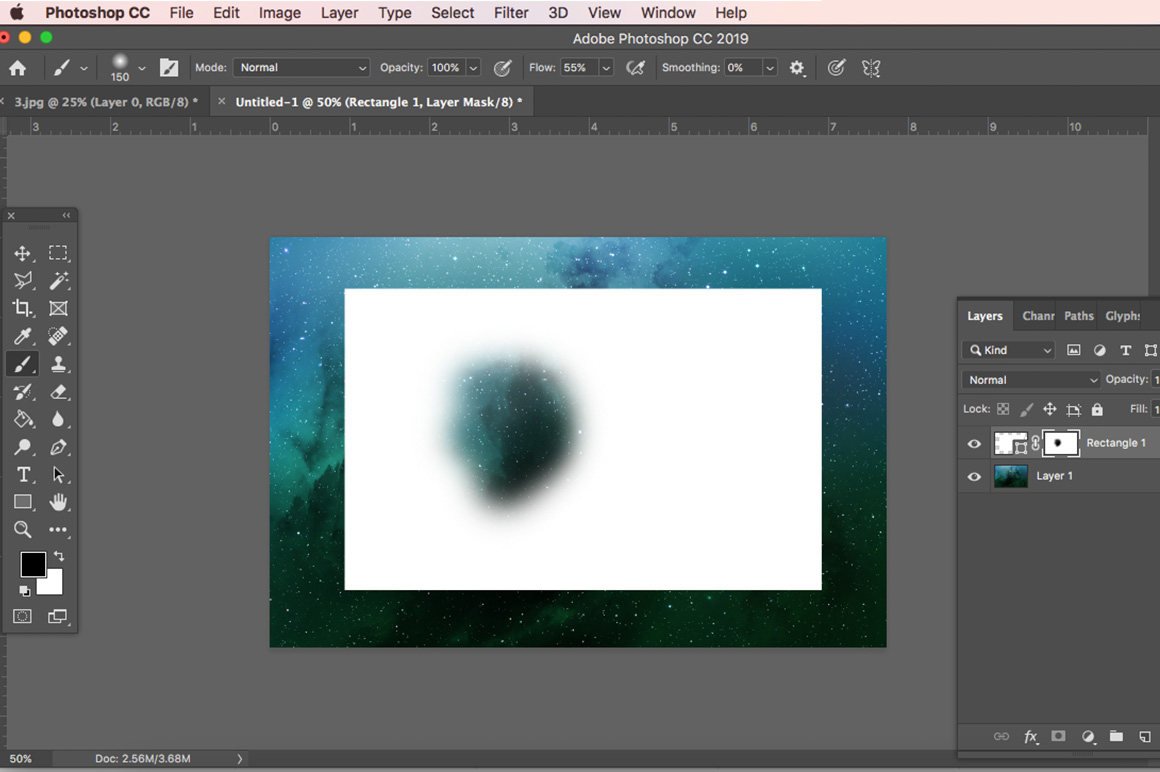This screenshot has height=772, width=1160.
Task: Select the Zoom tool
Action: [x=22, y=529]
